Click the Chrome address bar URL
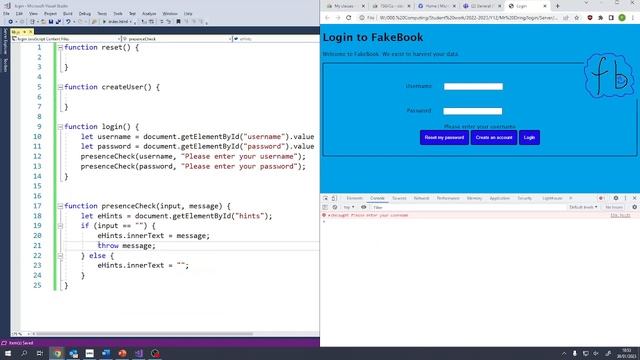This screenshot has width=640, height=360. 468,18
